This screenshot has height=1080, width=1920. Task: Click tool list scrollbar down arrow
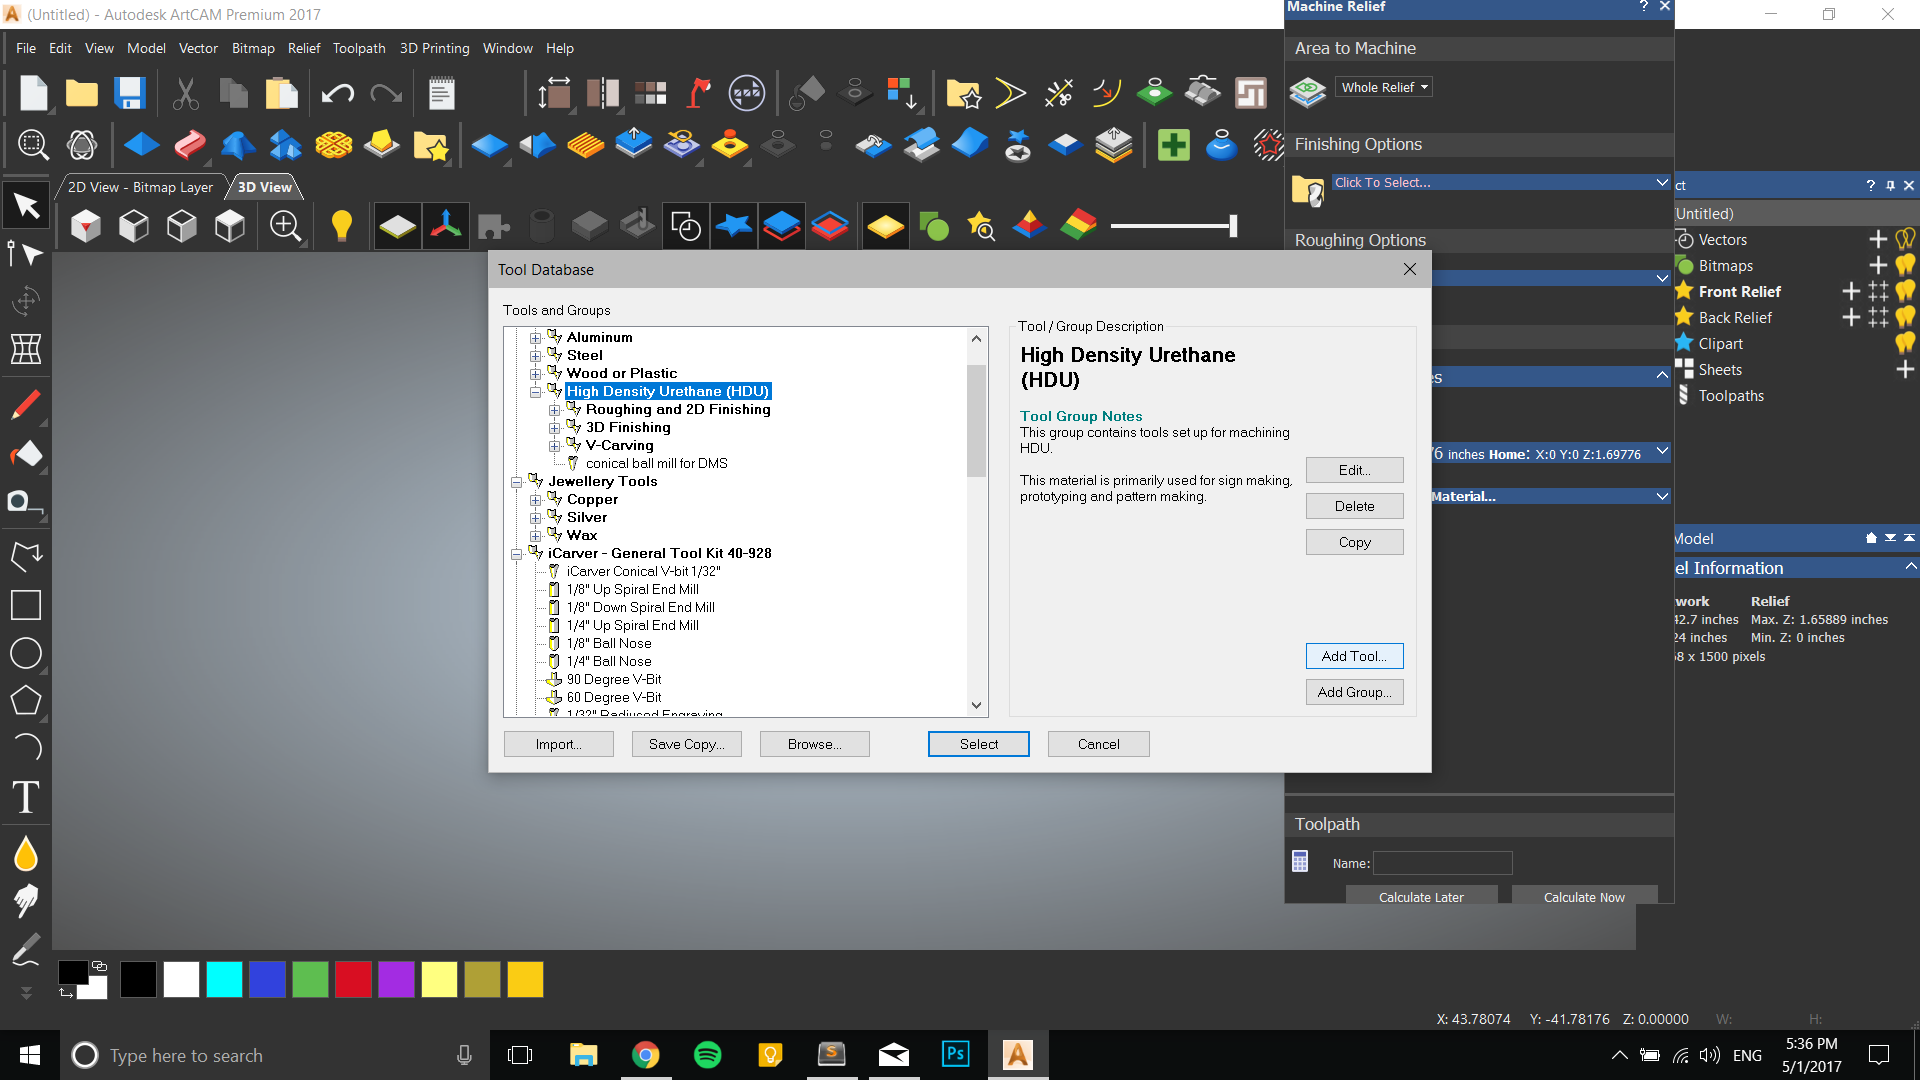[x=977, y=705]
